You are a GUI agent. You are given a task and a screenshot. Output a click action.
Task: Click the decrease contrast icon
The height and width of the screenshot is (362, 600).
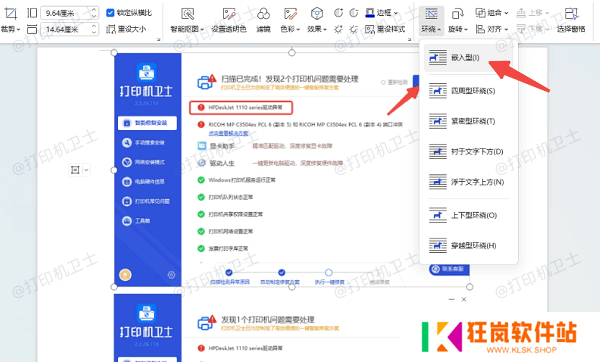tap(354, 13)
